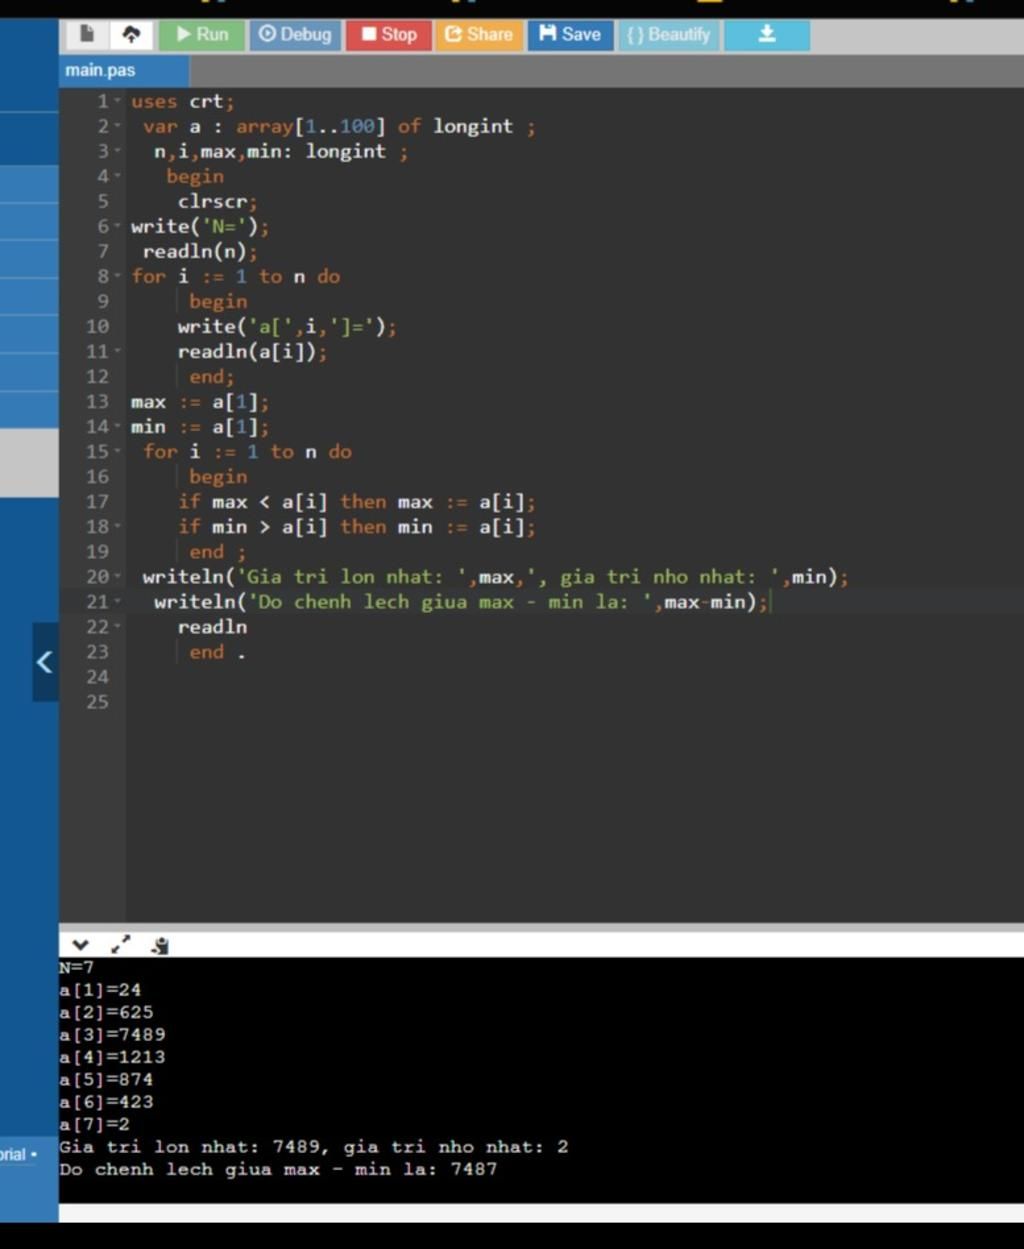Image resolution: width=1024 pixels, height=1249 pixels.
Task: Click the copy console output icon
Action: tap(160, 945)
